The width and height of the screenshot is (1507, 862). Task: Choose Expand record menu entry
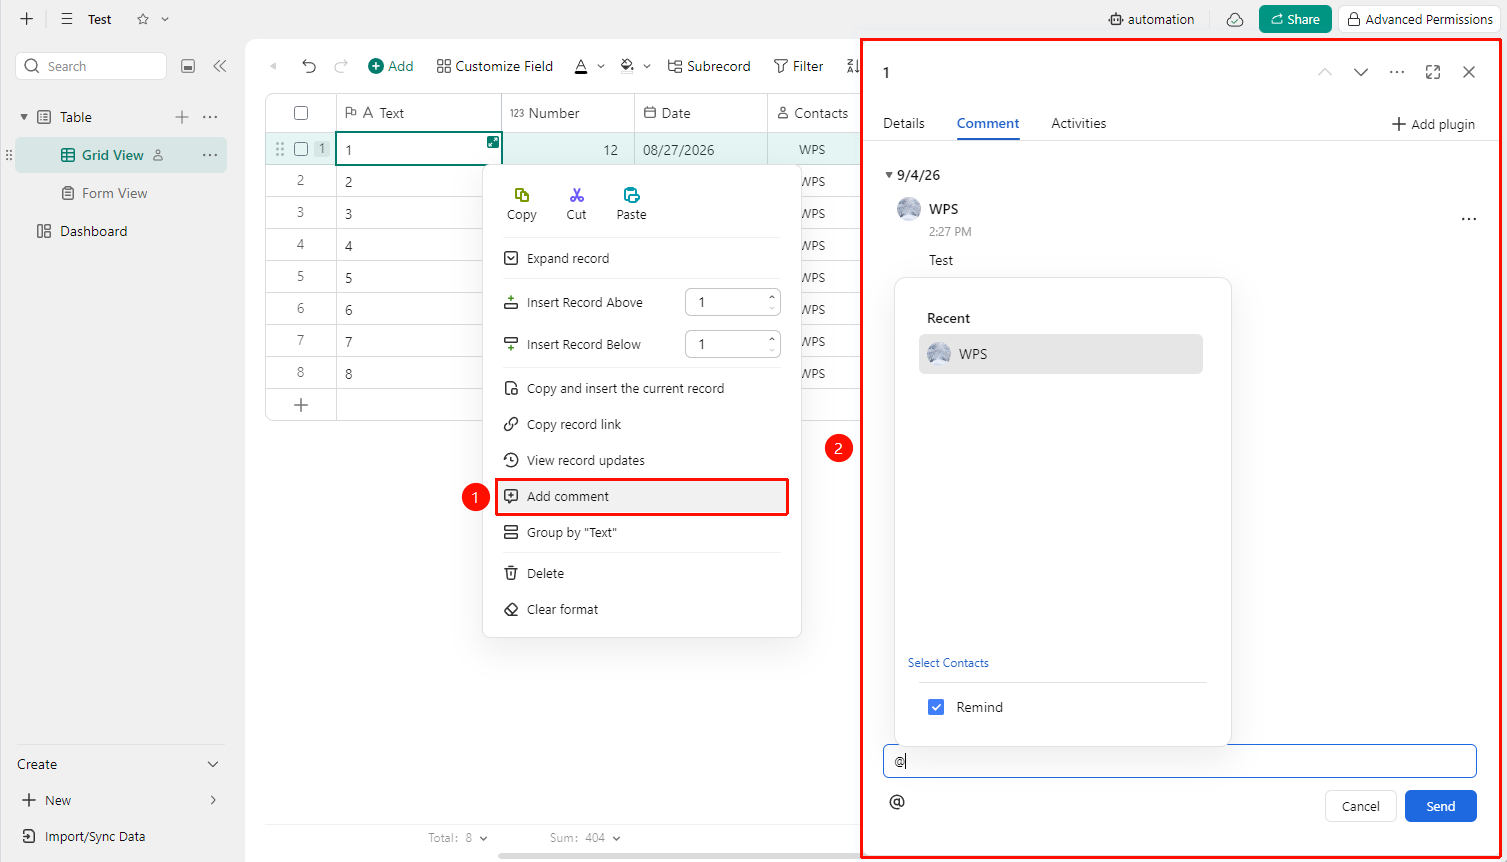[642, 258]
